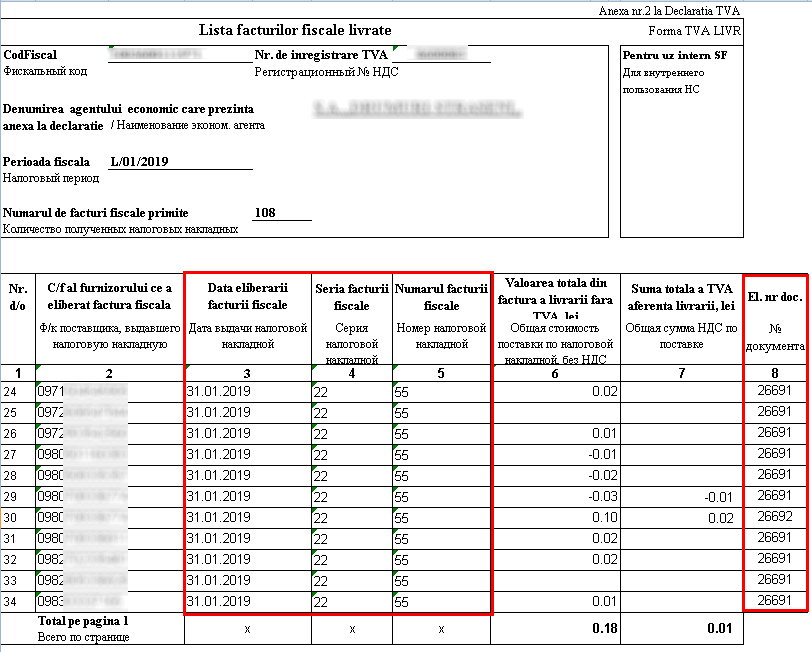Select the "Numarul facturii fiscale" column header
This screenshot has height=652, width=812.
click(441, 297)
